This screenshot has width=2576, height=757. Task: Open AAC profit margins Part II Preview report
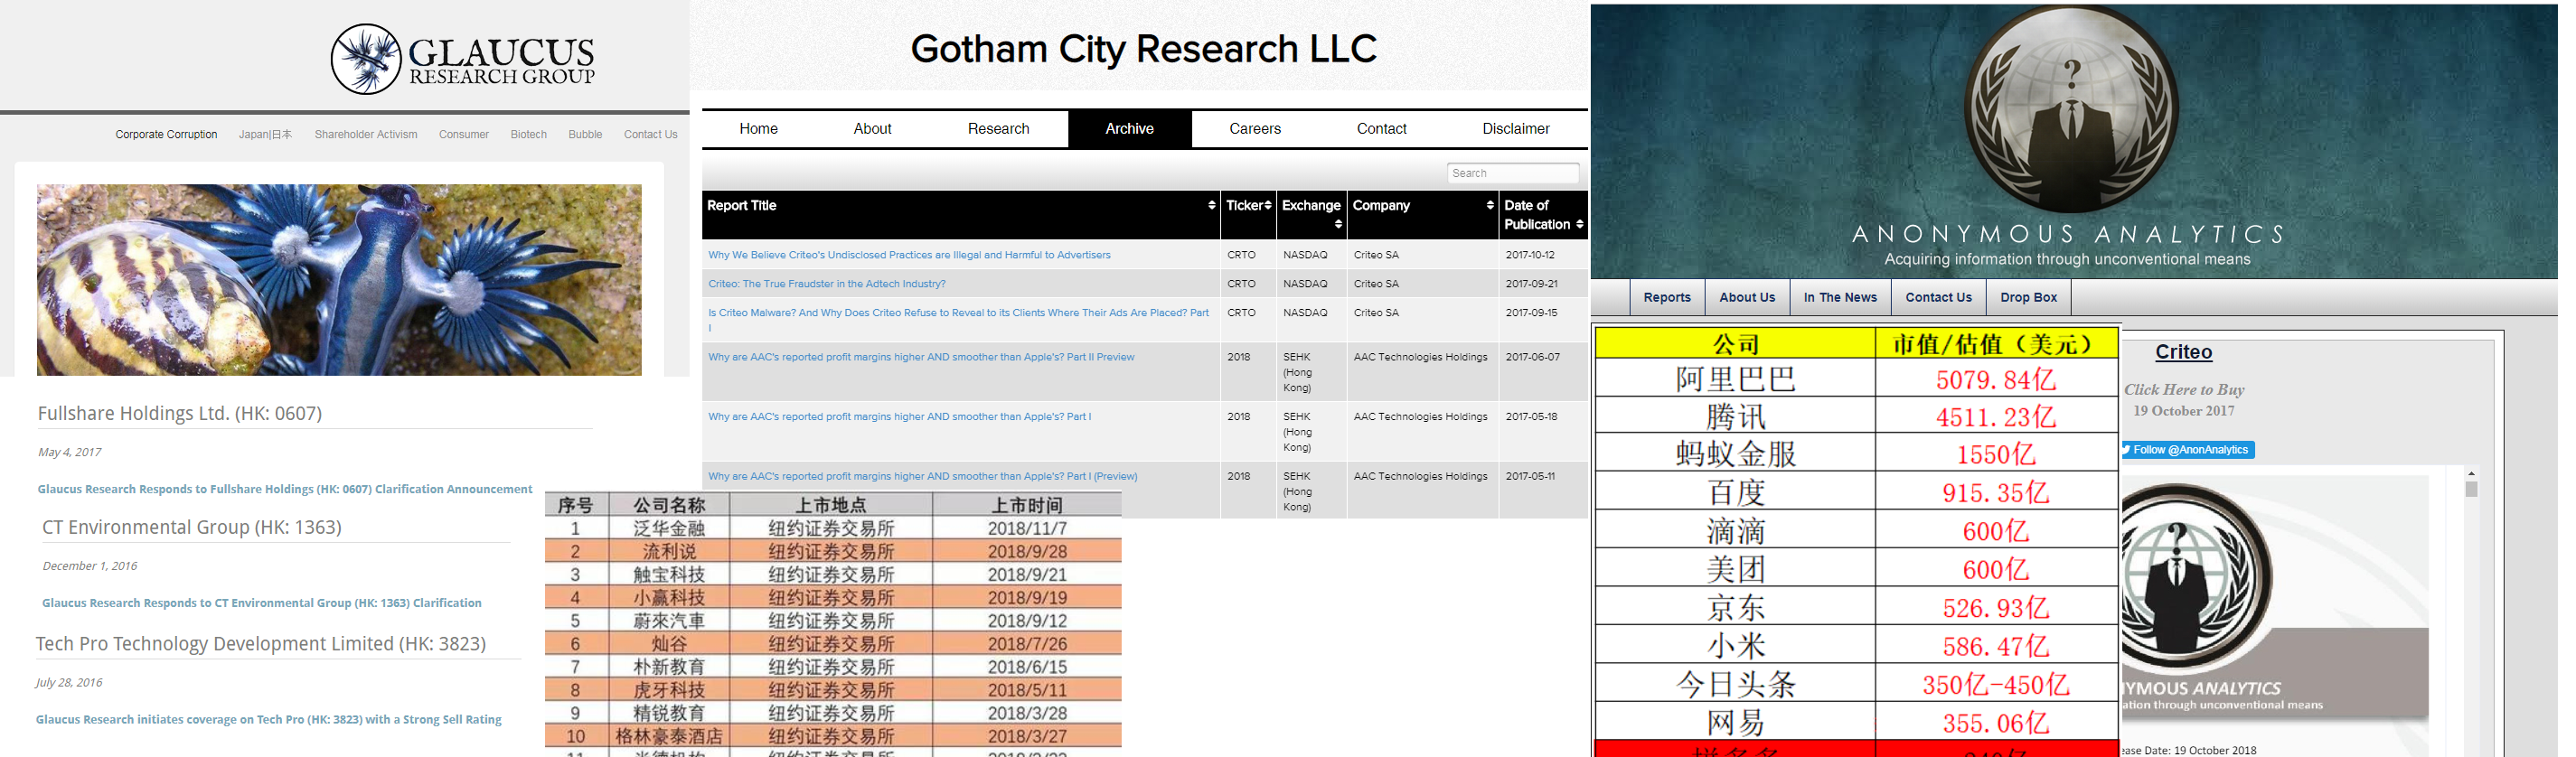[921, 357]
